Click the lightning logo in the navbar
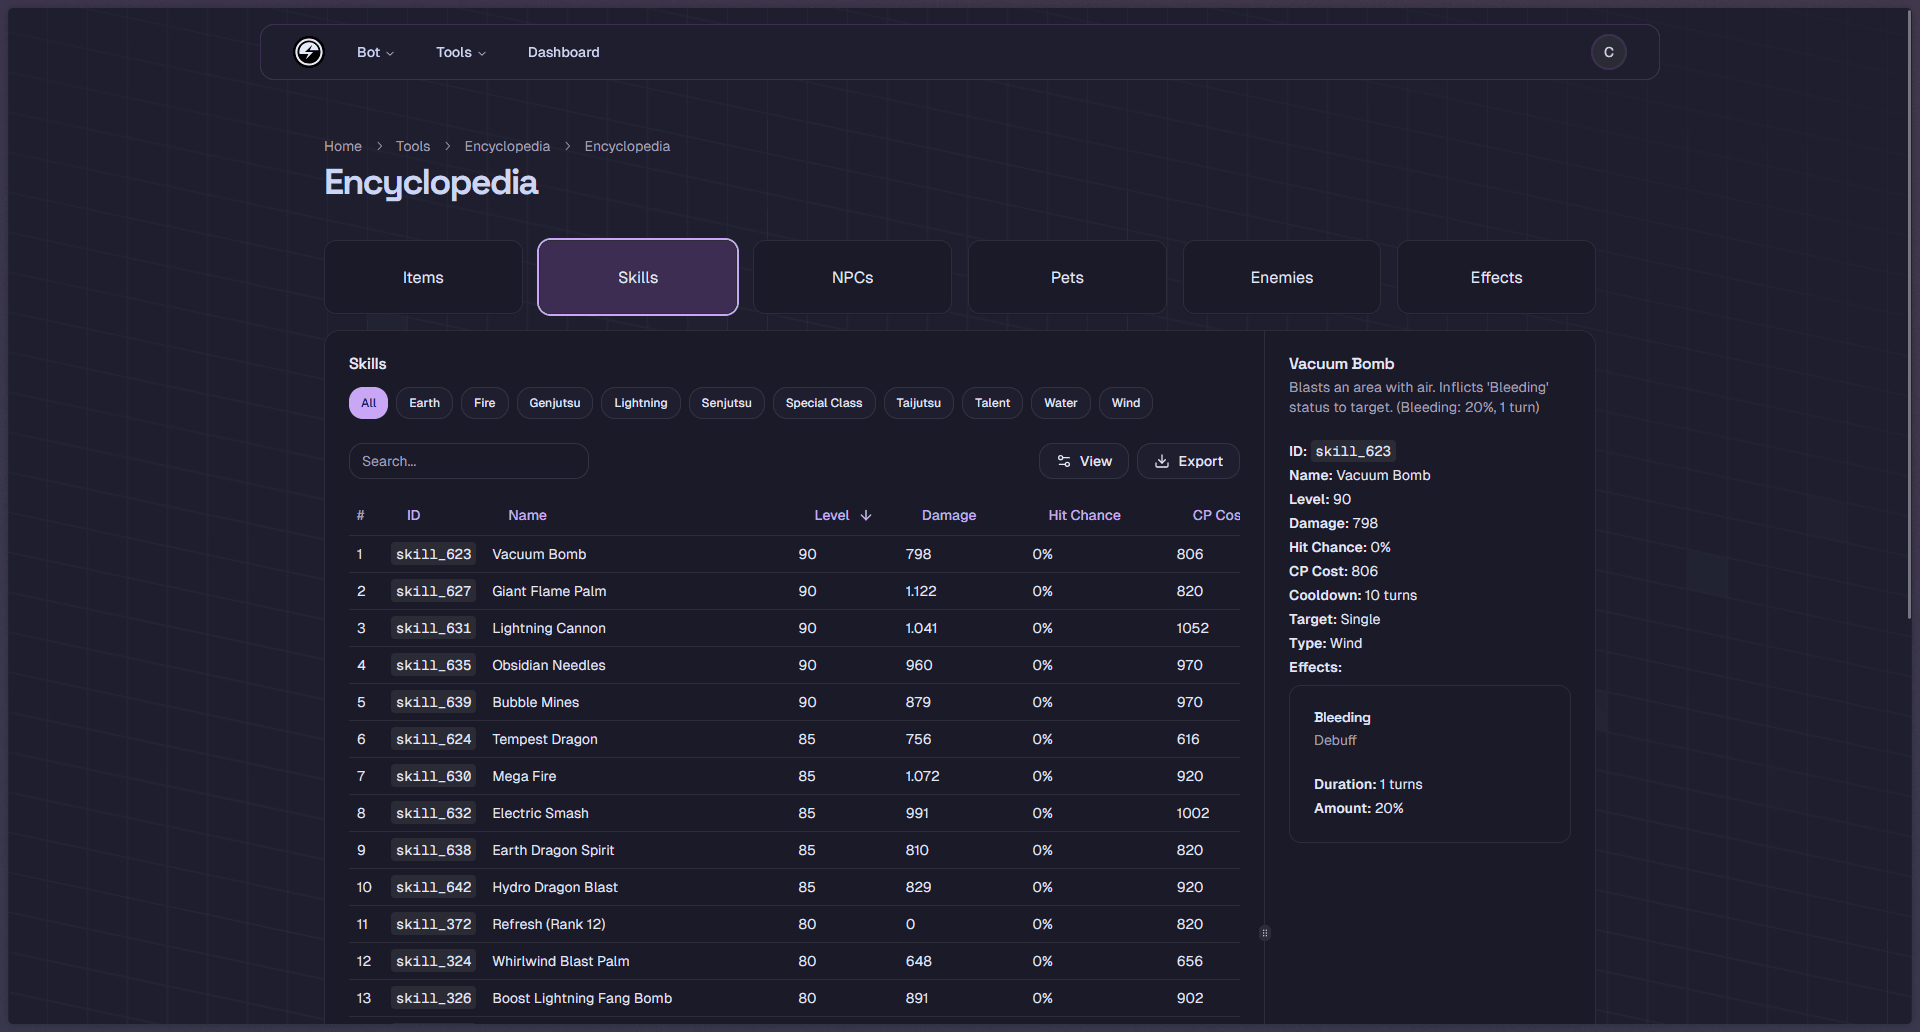Image resolution: width=1920 pixels, height=1032 pixels. (x=309, y=52)
